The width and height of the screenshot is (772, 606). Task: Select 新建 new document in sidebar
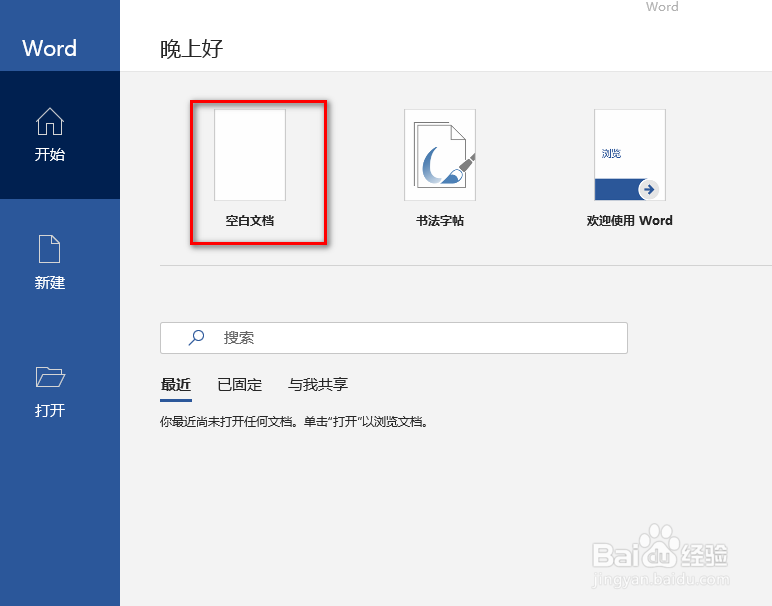tap(50, 262)
